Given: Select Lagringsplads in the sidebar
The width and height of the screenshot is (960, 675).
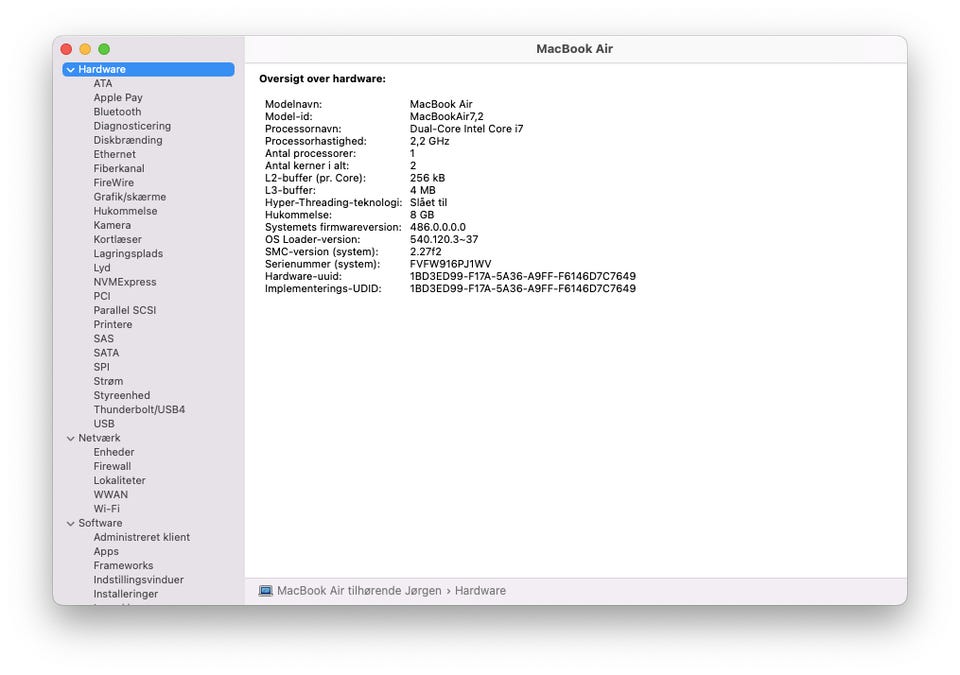Looking at the screenshot, I should pos(128,254).
